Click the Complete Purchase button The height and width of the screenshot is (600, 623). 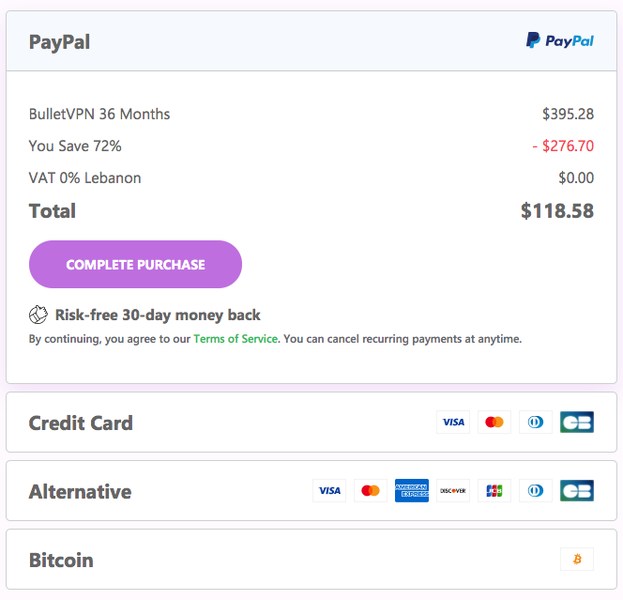[135, 264]
